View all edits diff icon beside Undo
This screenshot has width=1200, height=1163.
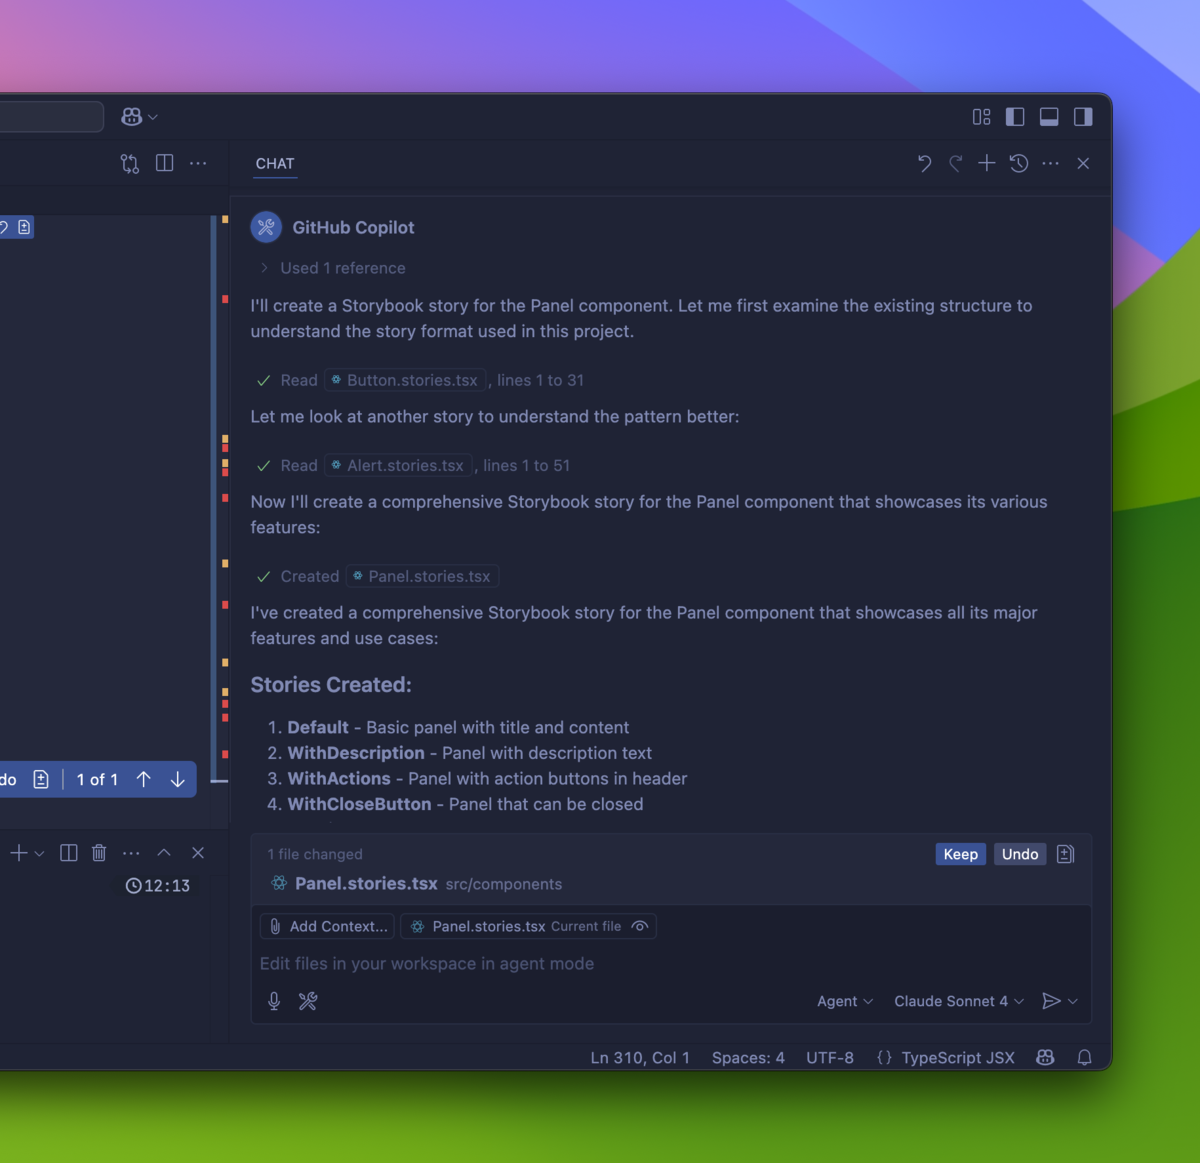coord(1065,854)
